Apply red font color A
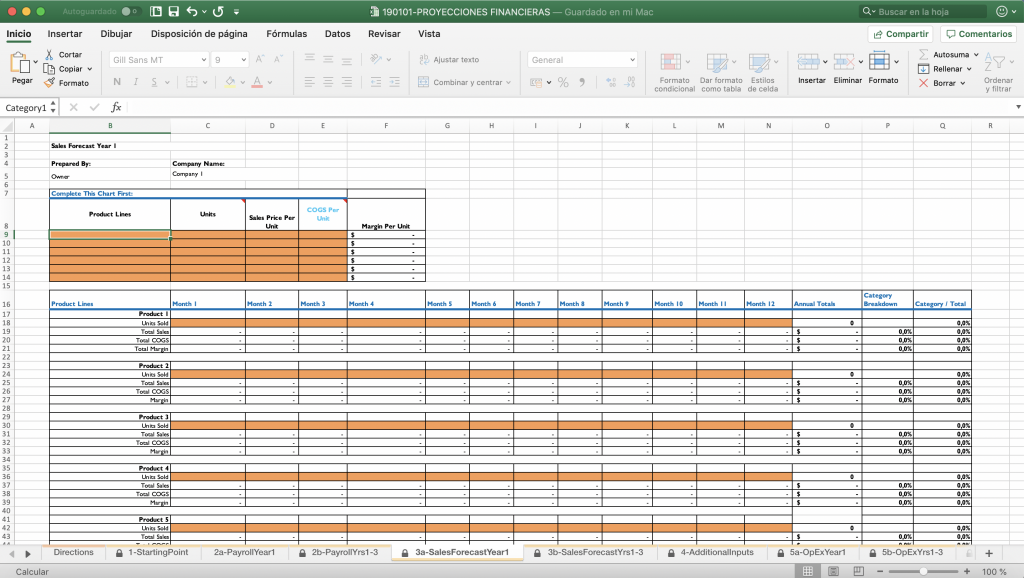 click(257, 82)
